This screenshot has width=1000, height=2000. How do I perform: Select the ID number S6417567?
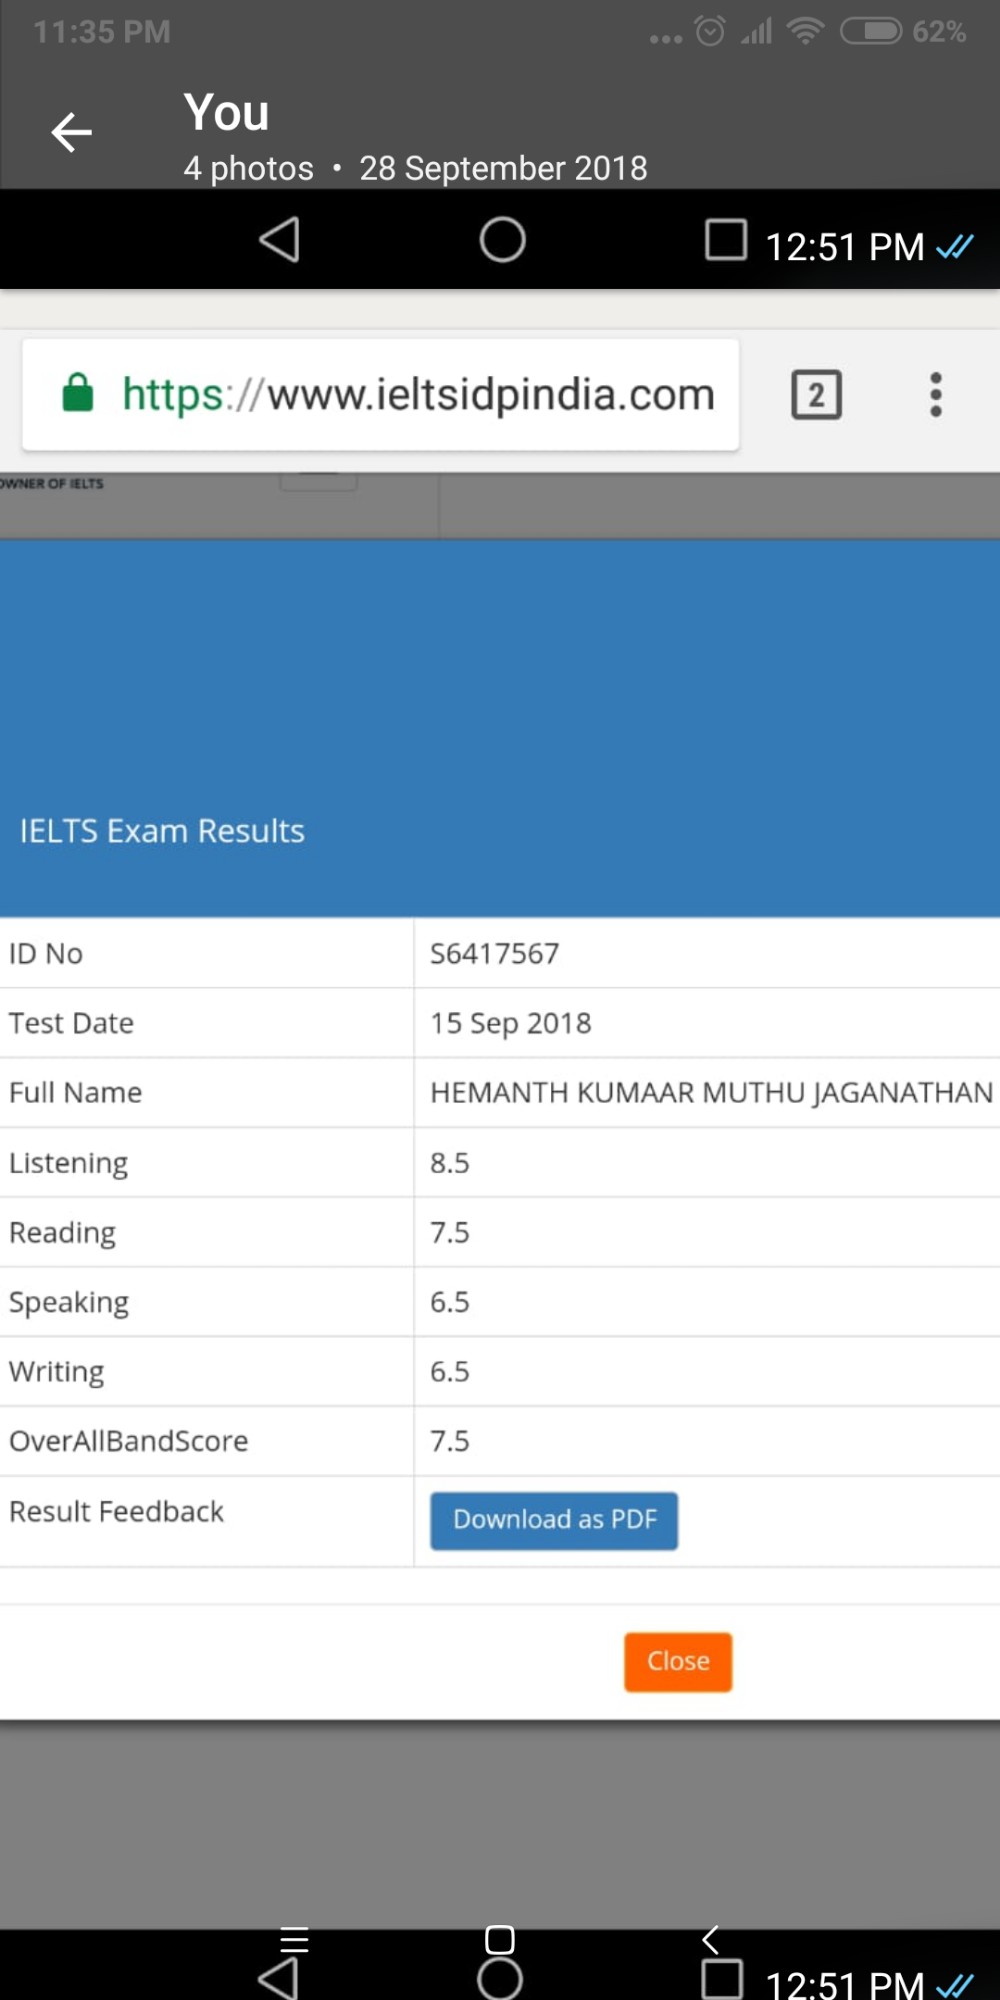(494, 953)
